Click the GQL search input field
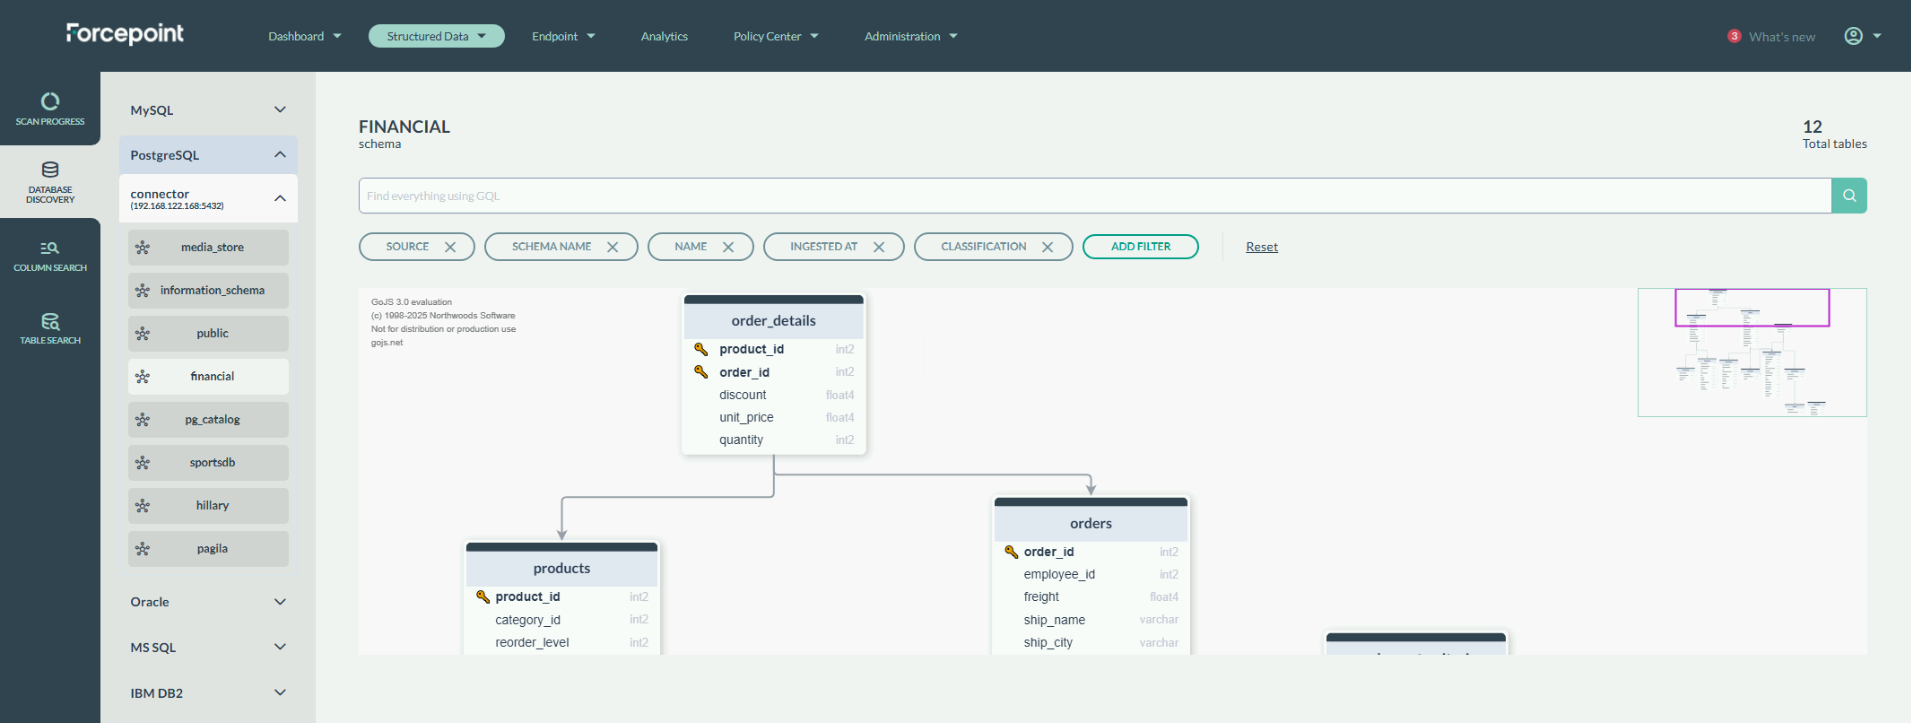This screenshot has width=1911, height=723. point(1094,196)
